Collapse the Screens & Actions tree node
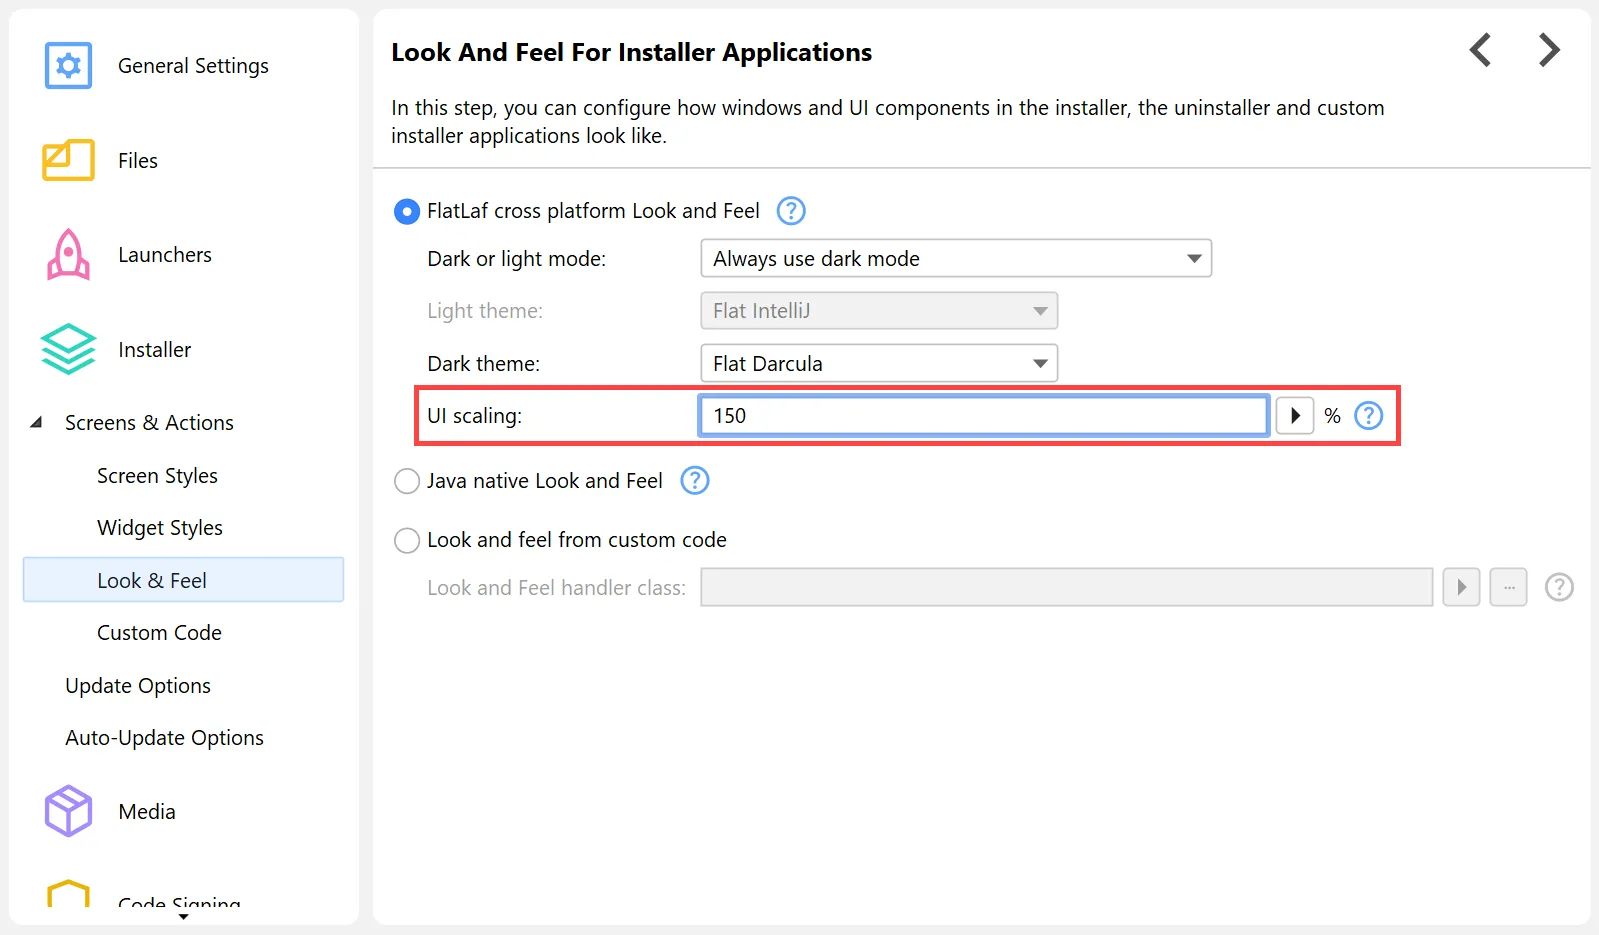This screenshot has height=935, width=1599. (37, 423)
